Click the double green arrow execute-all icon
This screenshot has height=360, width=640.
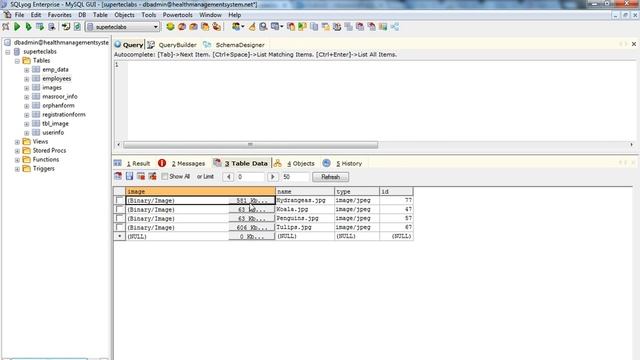[28, 27]
